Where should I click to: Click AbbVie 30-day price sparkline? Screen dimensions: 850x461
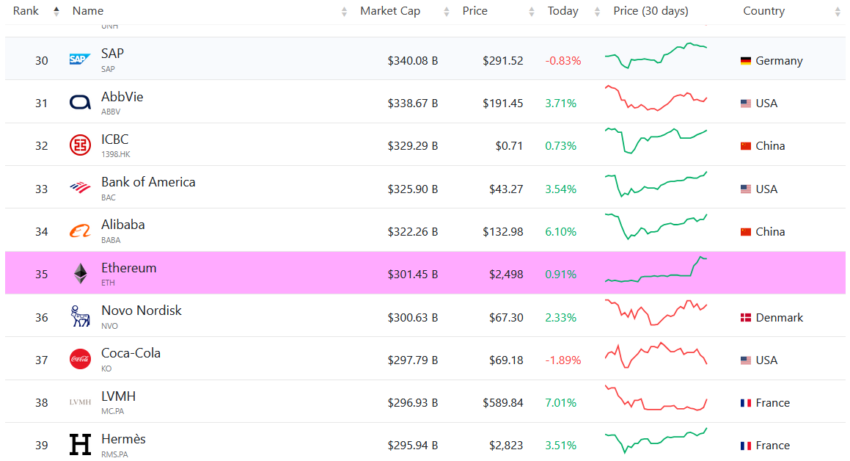click(x=656, y=98)
